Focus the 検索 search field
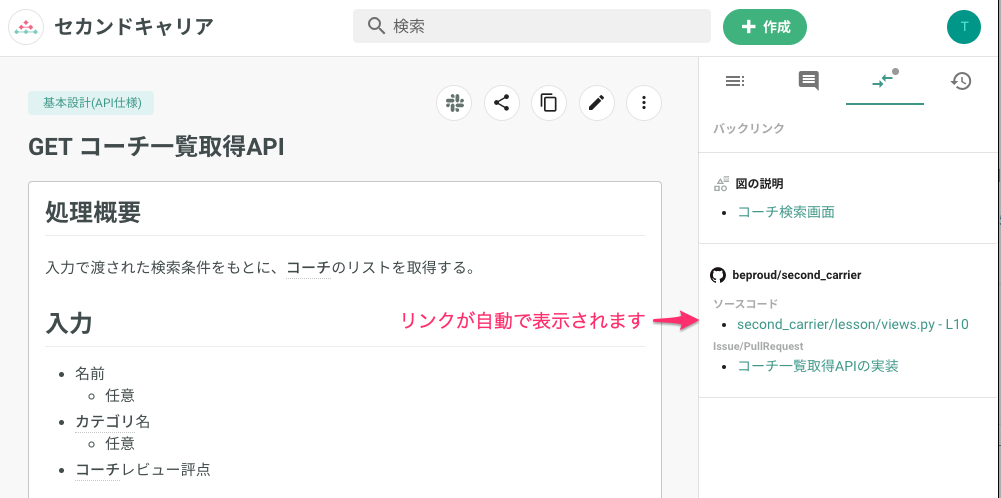This screenshot has height=498, width=1001. (x=532, y=26)
